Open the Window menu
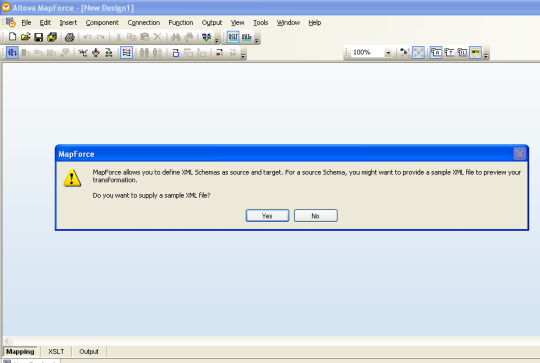Image resolution: width=540 pixels, height=363 pixels. [288, 23]
